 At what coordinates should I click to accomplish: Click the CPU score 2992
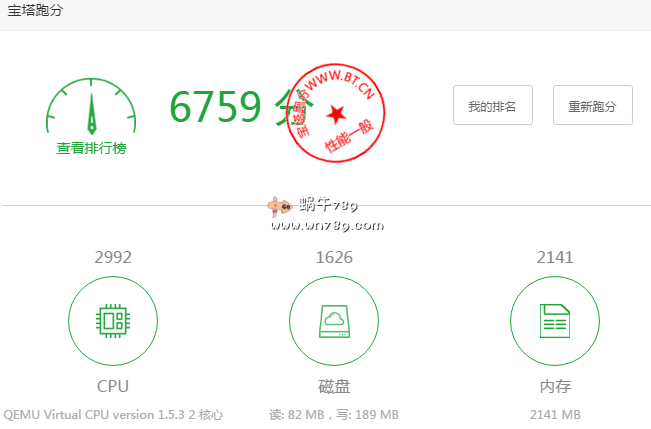(112, 257)
